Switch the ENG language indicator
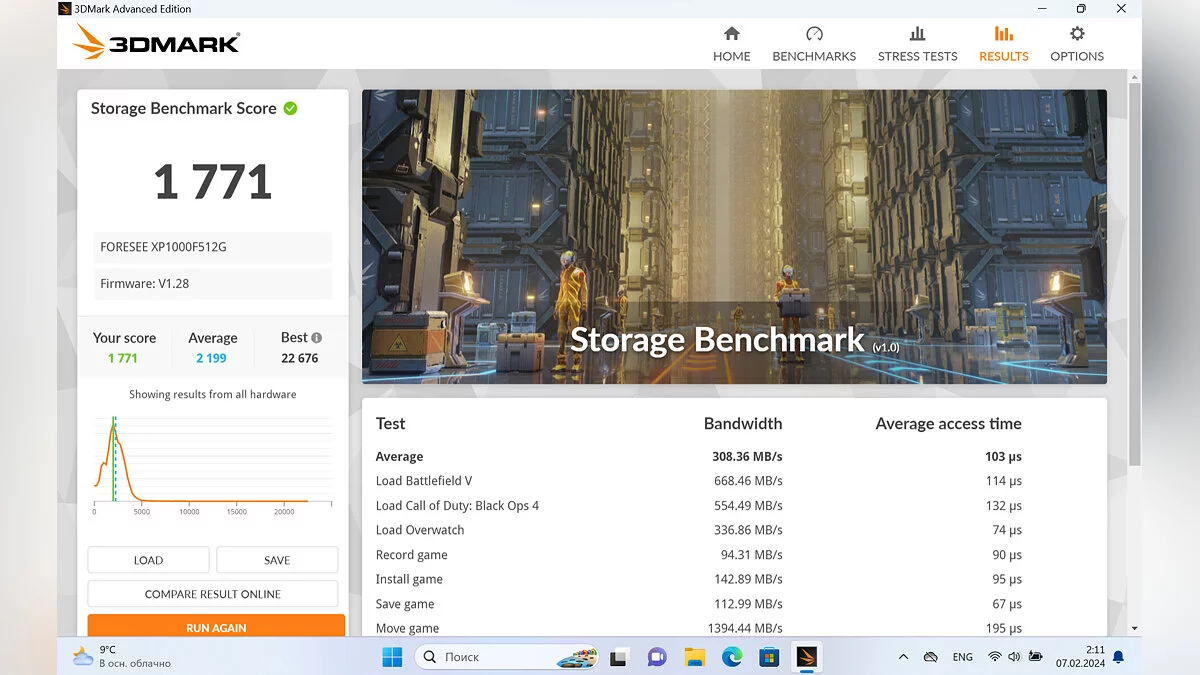The height and width of the screenshot is (675, 1200). 962,657
